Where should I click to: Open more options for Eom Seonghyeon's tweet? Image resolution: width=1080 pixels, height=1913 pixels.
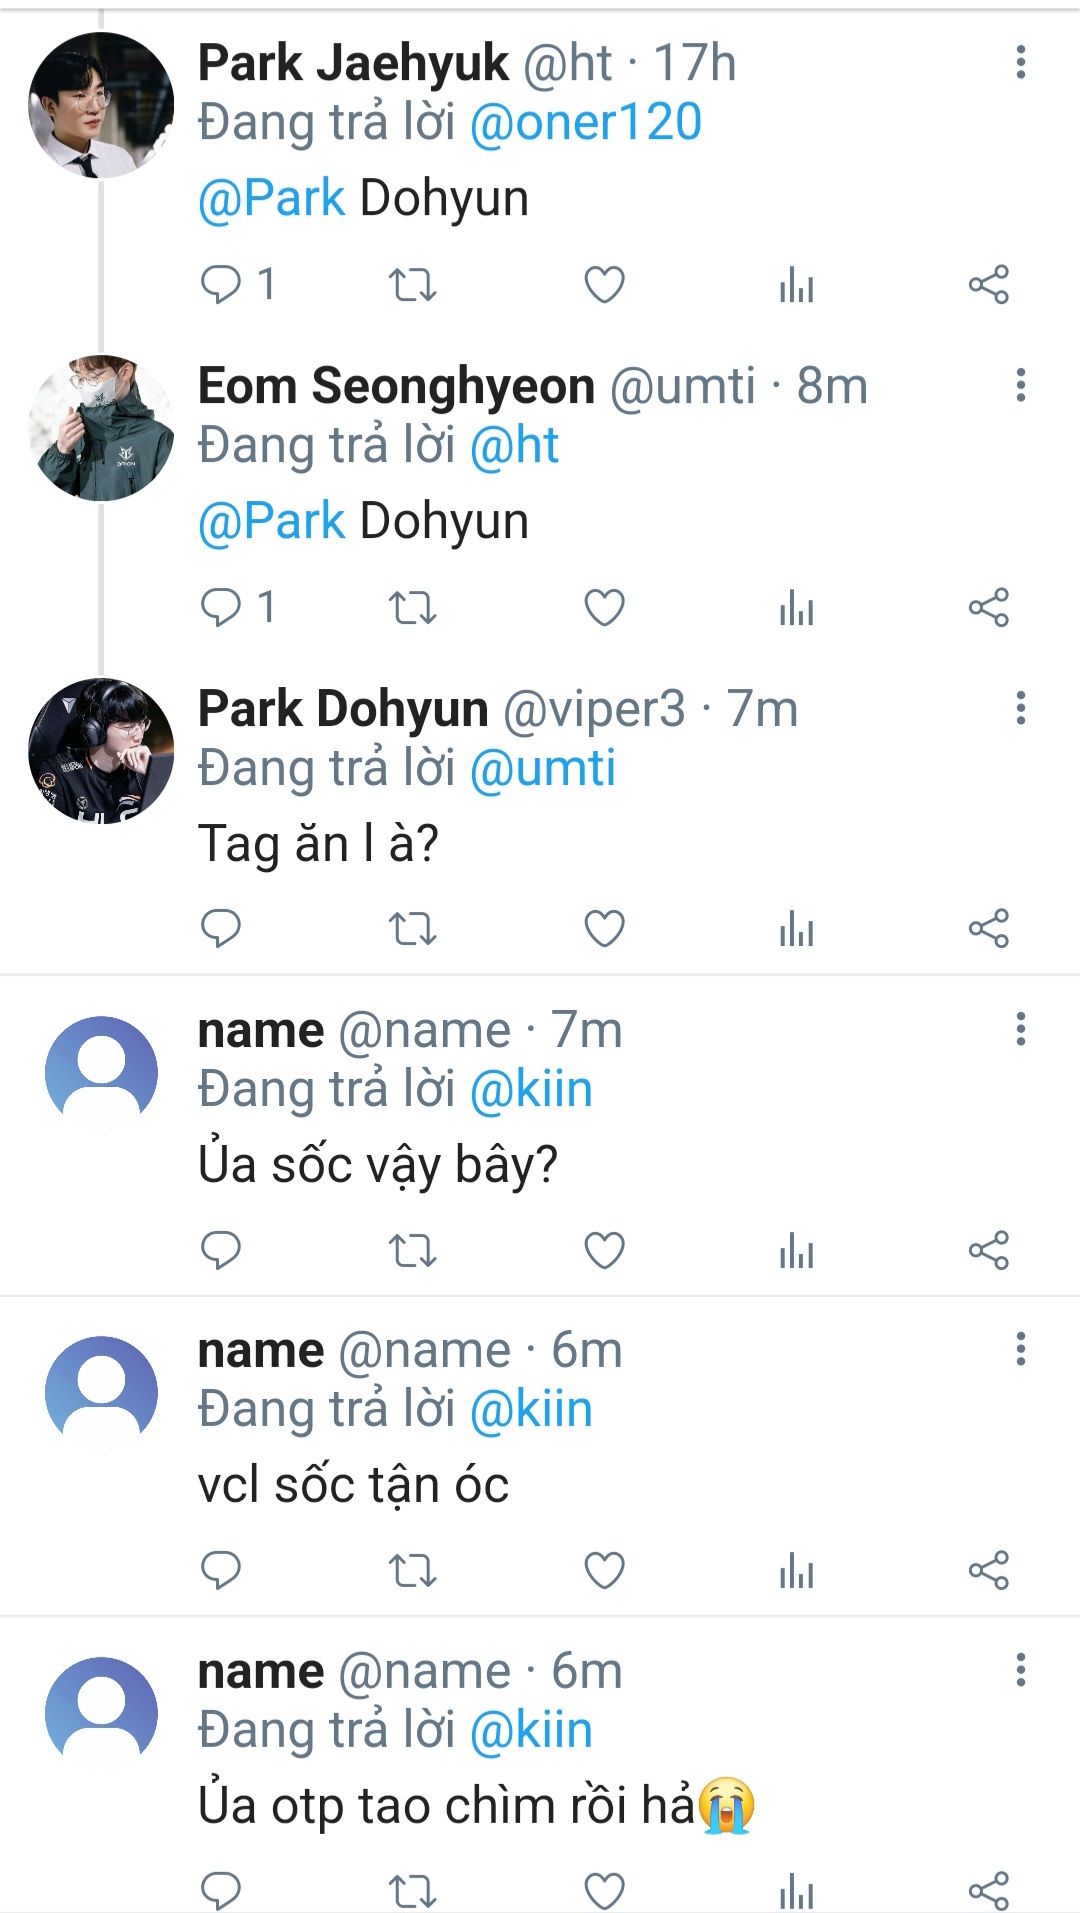point(1020,385)
